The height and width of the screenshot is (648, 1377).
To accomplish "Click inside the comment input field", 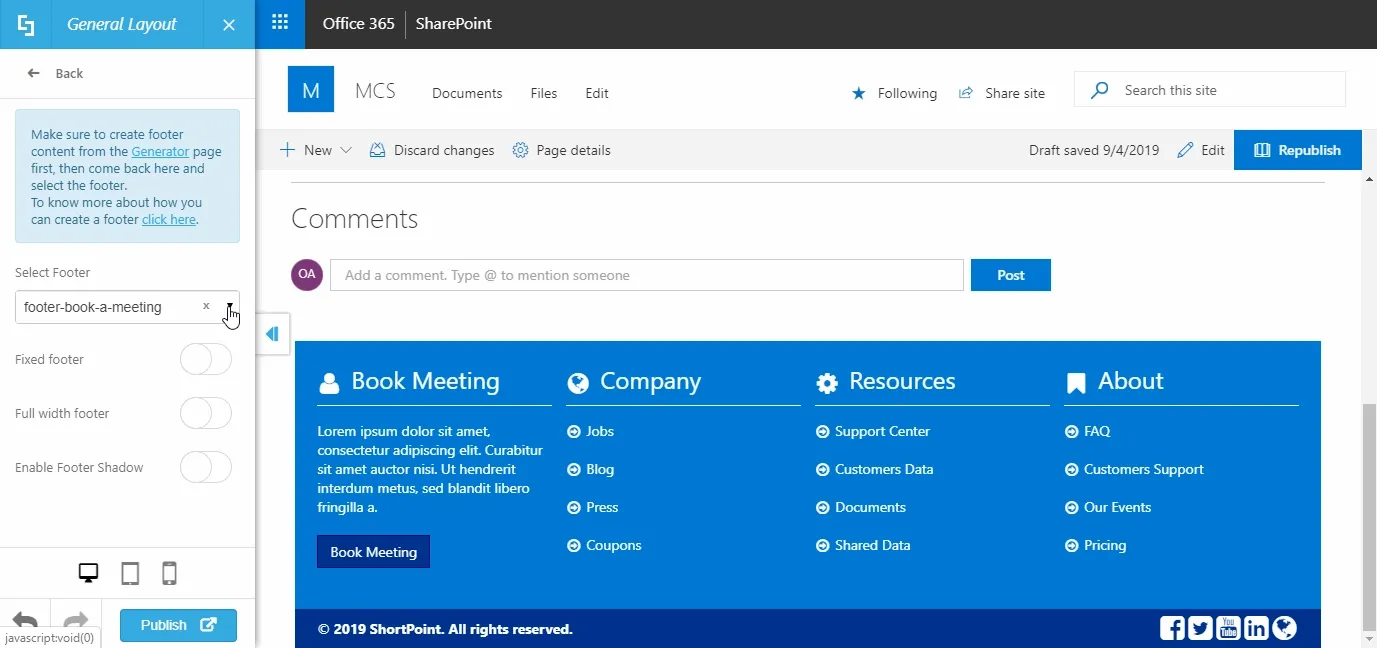I will [x=646, y=275].
